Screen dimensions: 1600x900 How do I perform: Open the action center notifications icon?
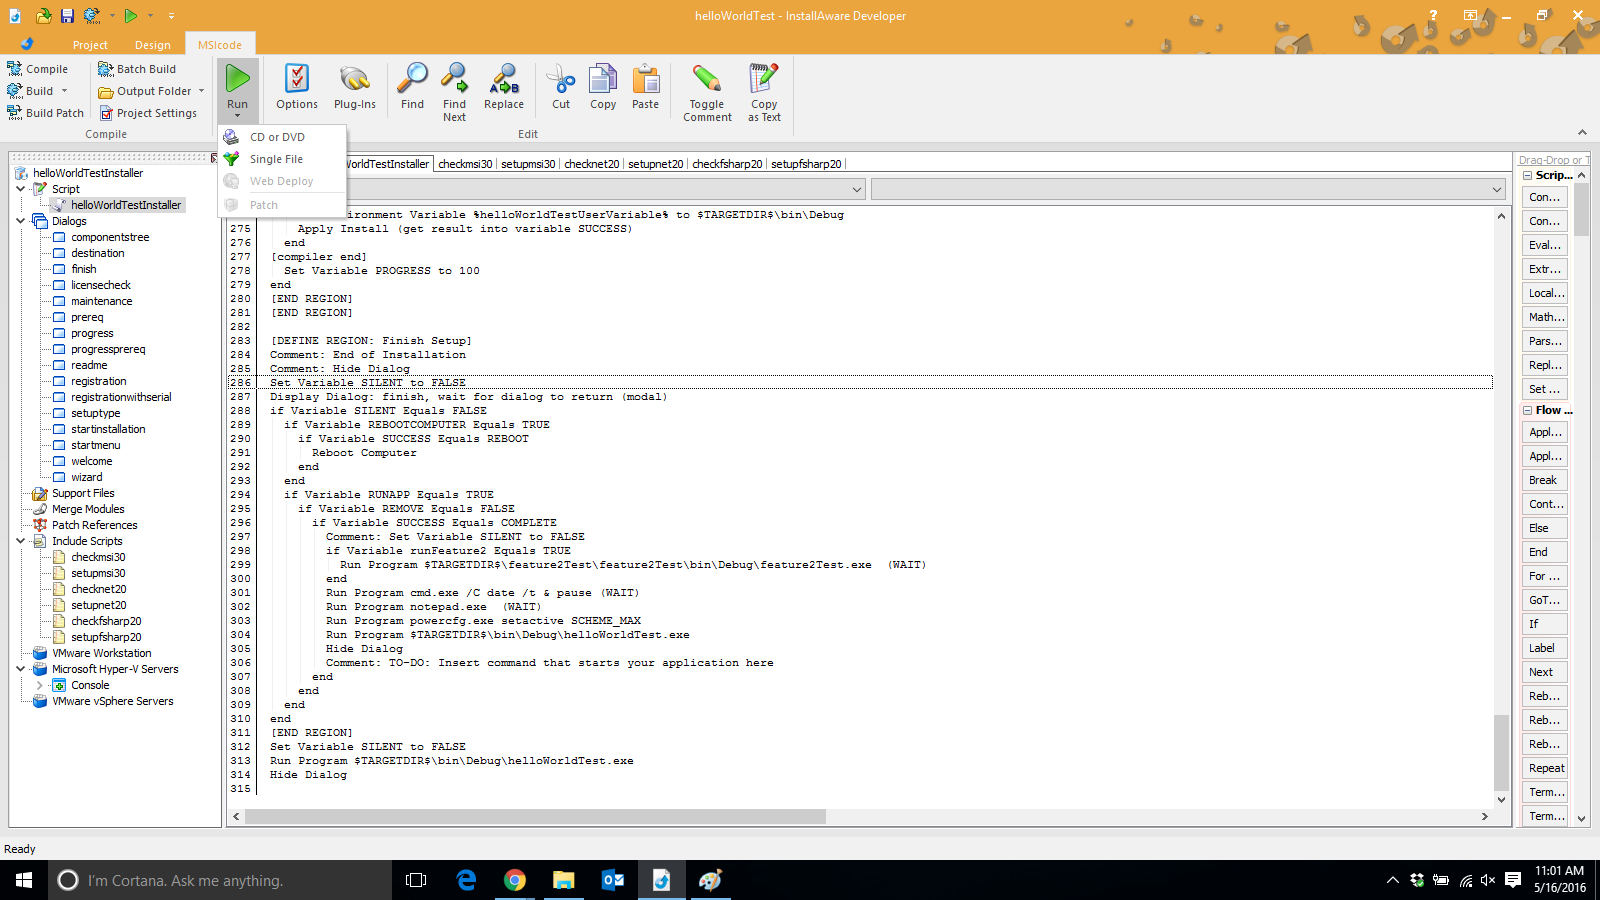point(1513,880)
